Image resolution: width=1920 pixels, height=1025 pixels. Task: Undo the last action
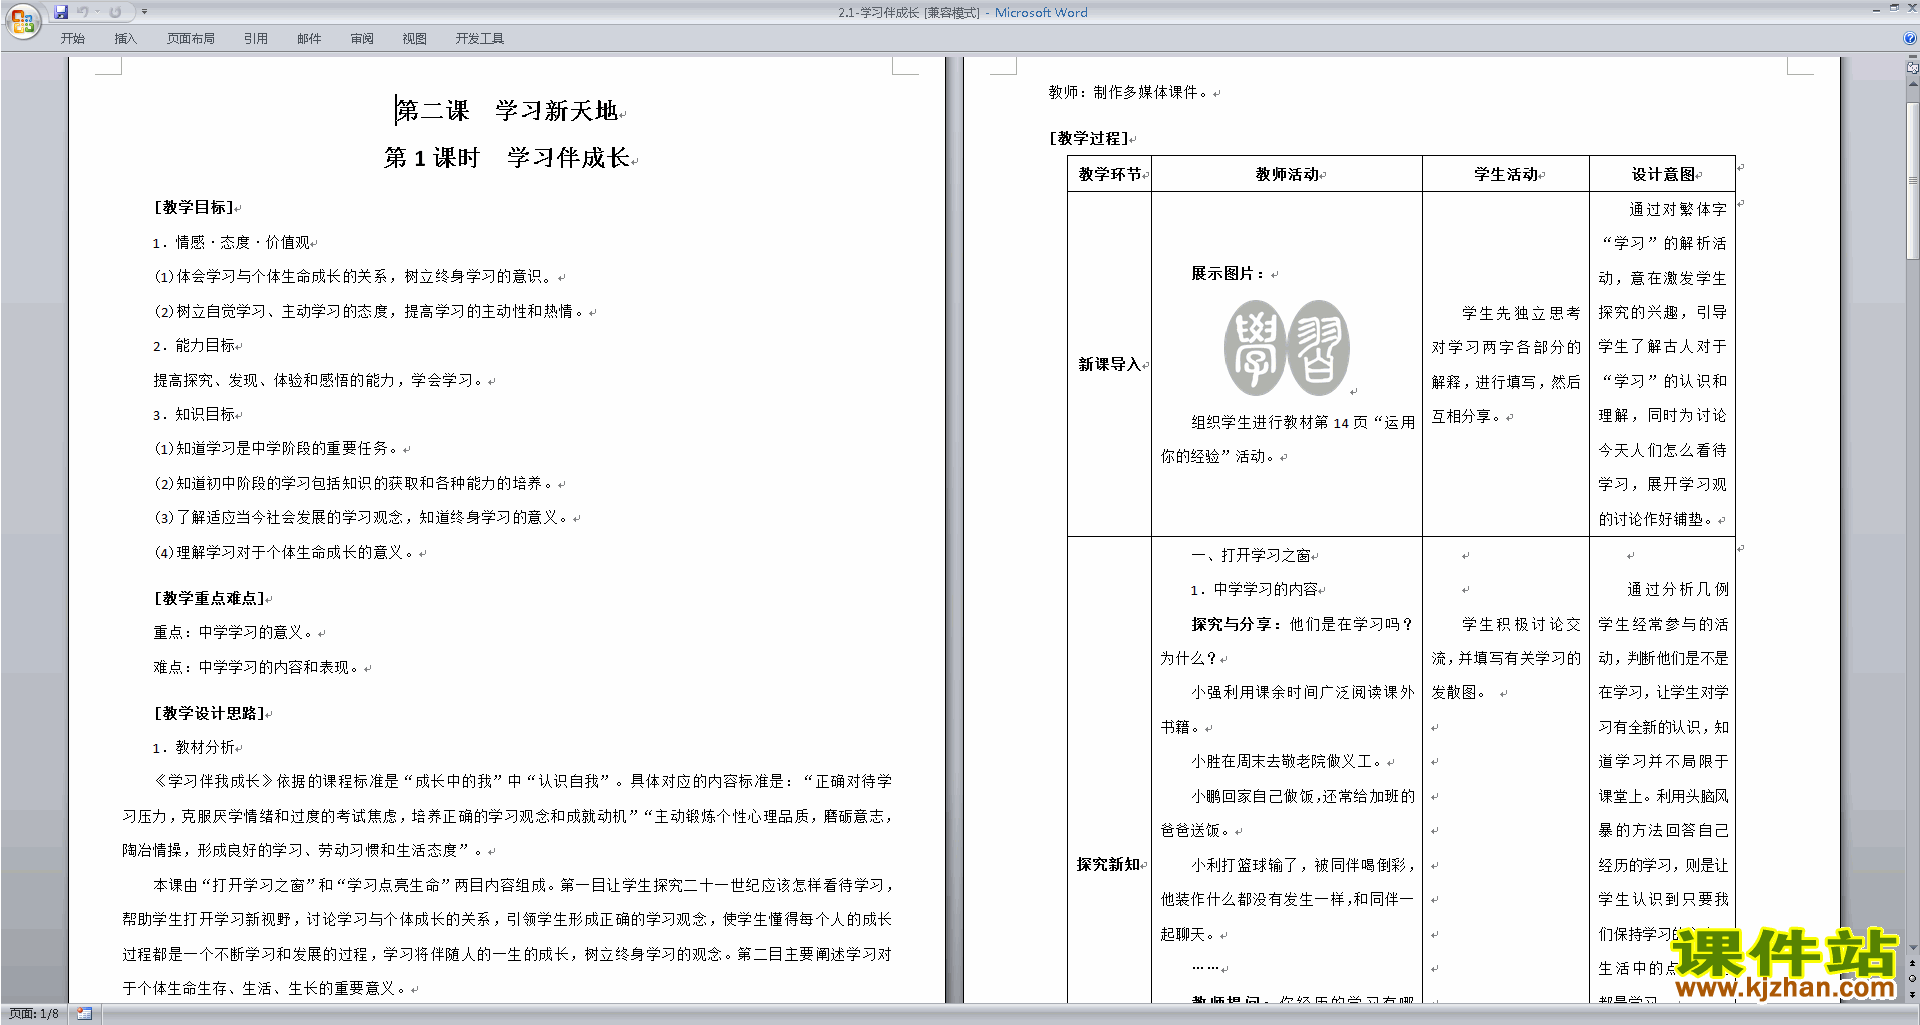point(83,12)
